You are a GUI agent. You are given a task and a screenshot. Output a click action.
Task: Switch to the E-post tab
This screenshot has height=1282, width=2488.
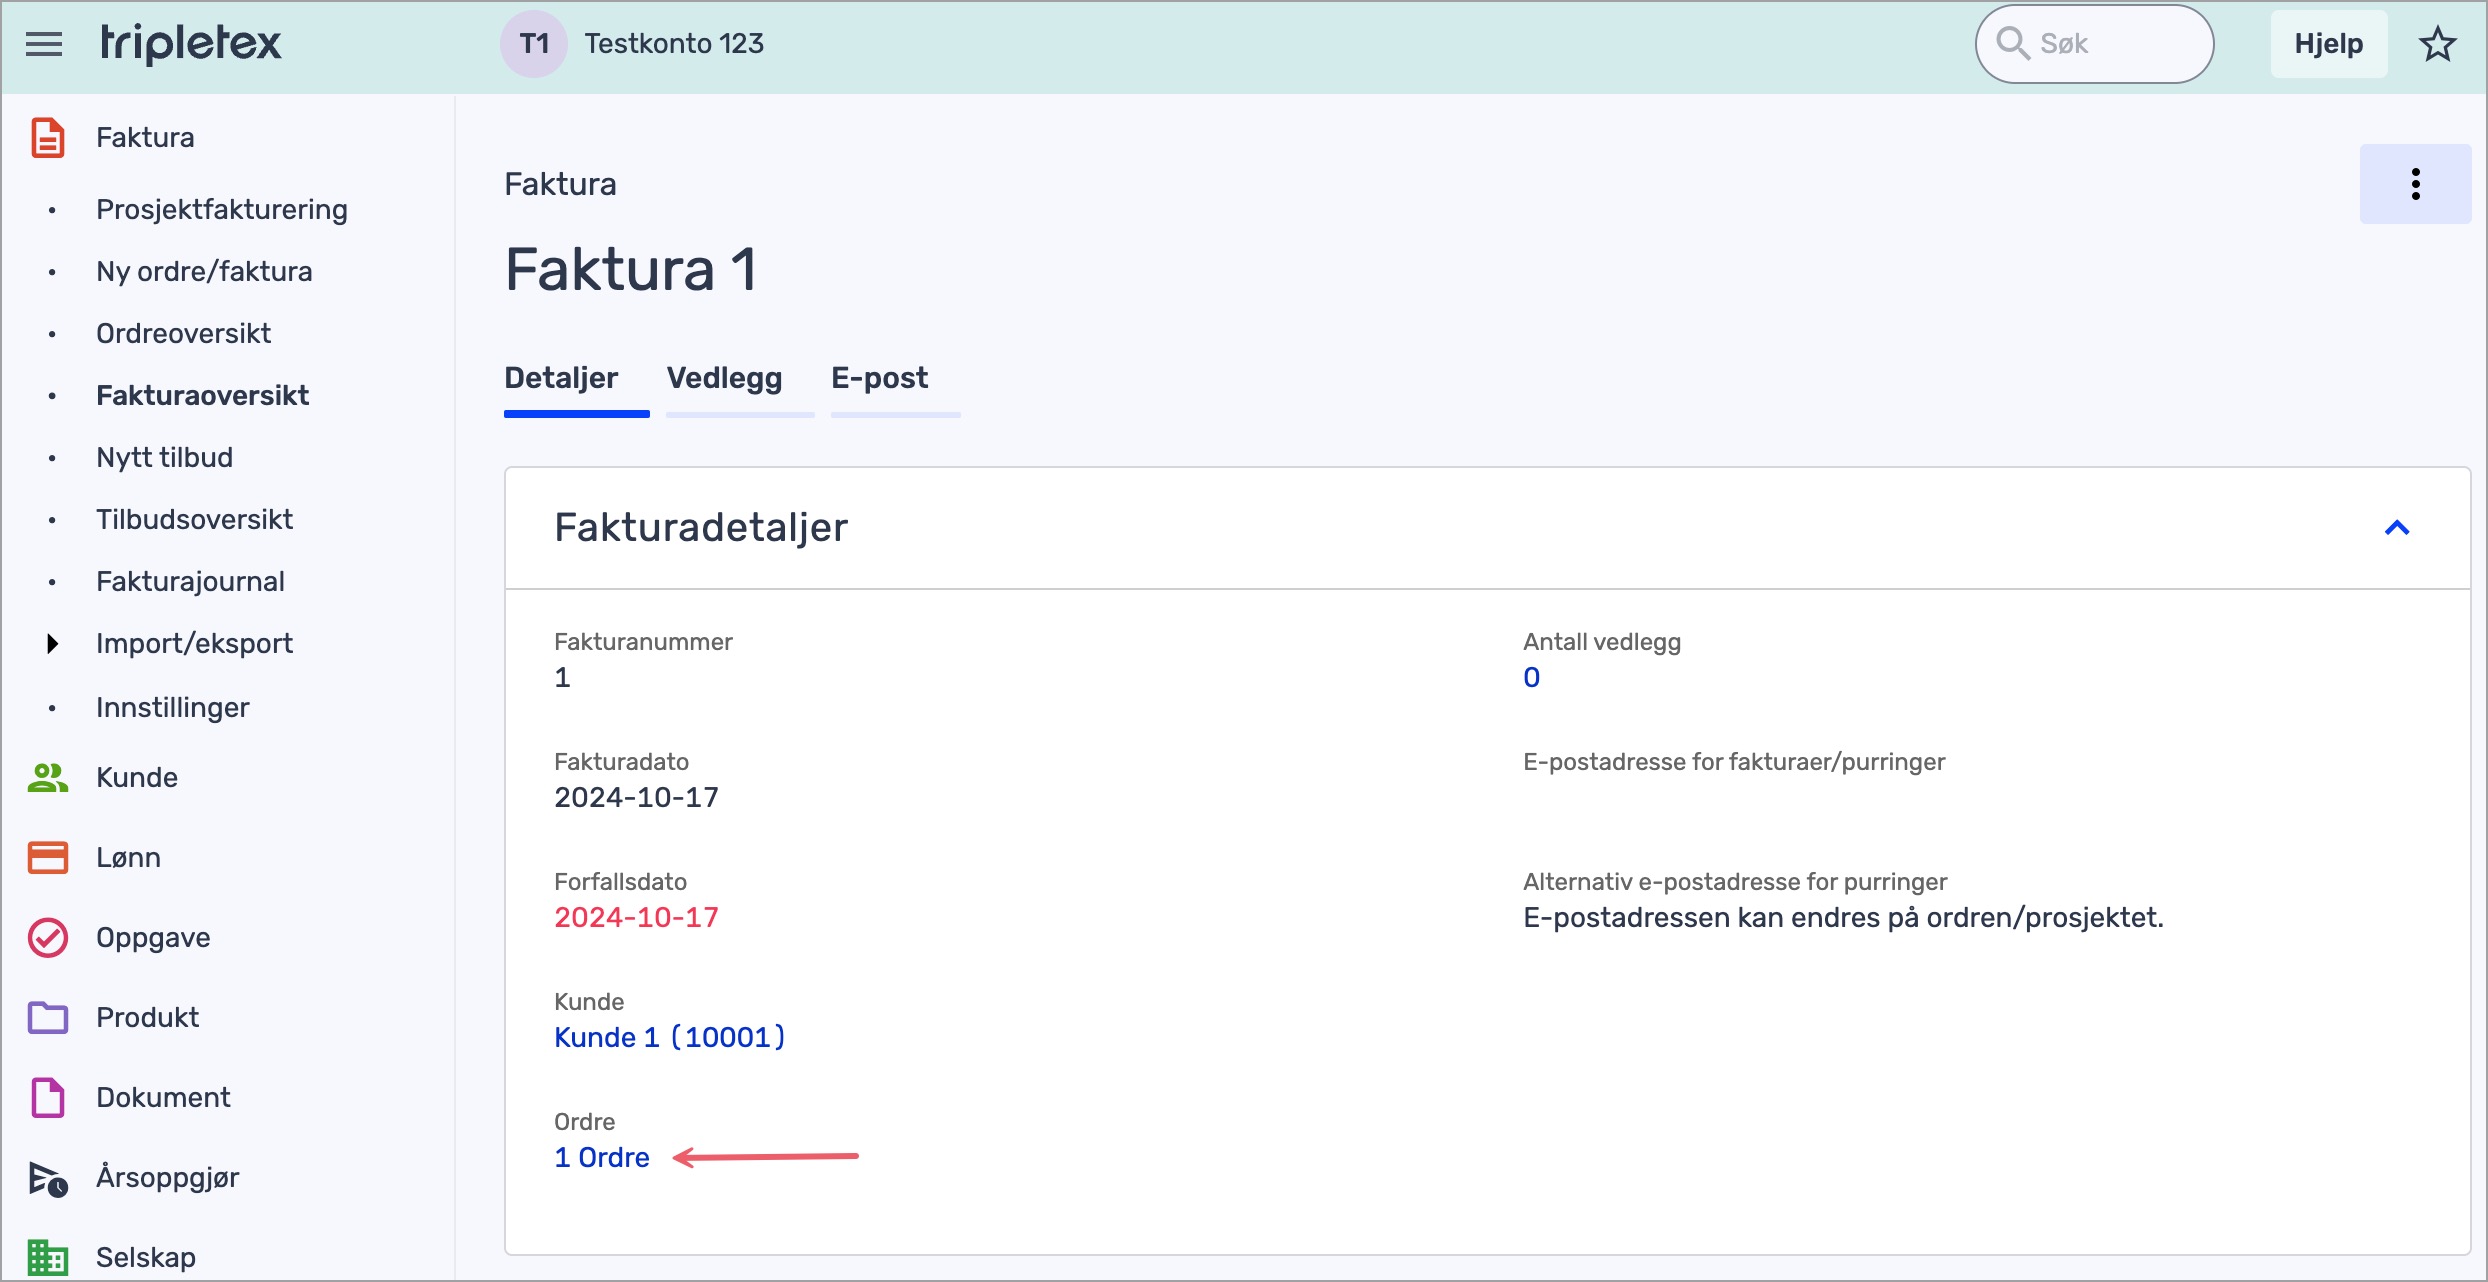tap(879, 378)
